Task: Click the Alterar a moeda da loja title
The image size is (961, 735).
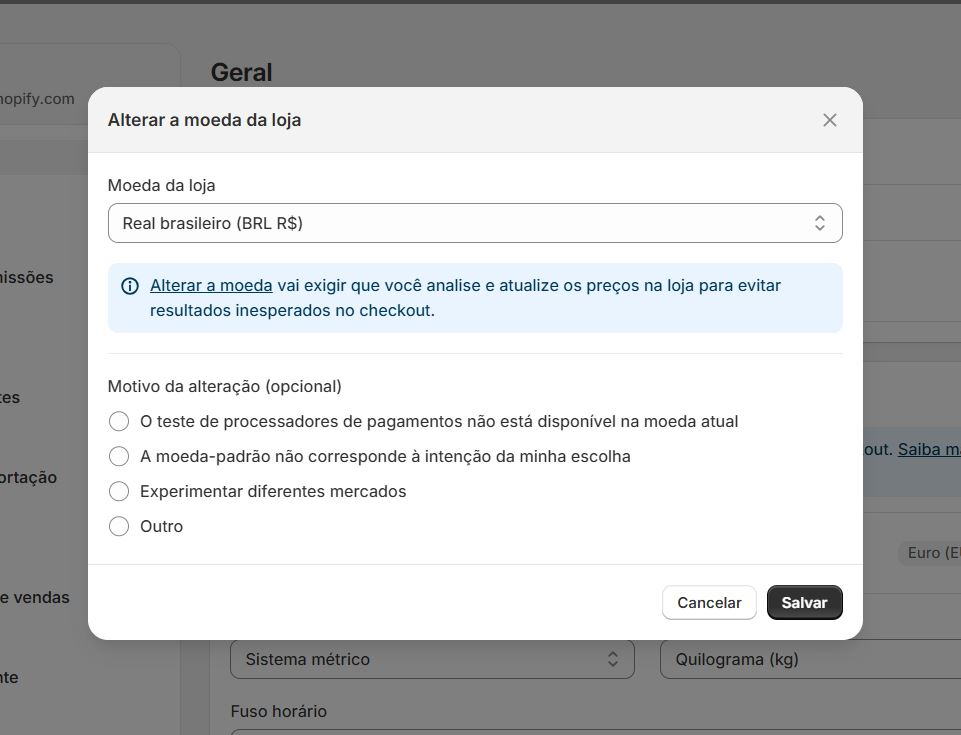Action: click(x=204, y=120)
